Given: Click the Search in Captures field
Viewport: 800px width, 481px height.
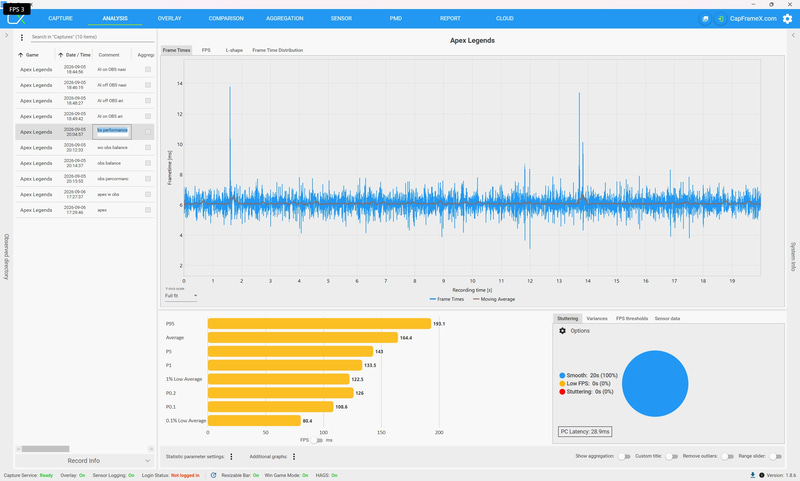Looking at the screenshot, I should coord(92,37).
